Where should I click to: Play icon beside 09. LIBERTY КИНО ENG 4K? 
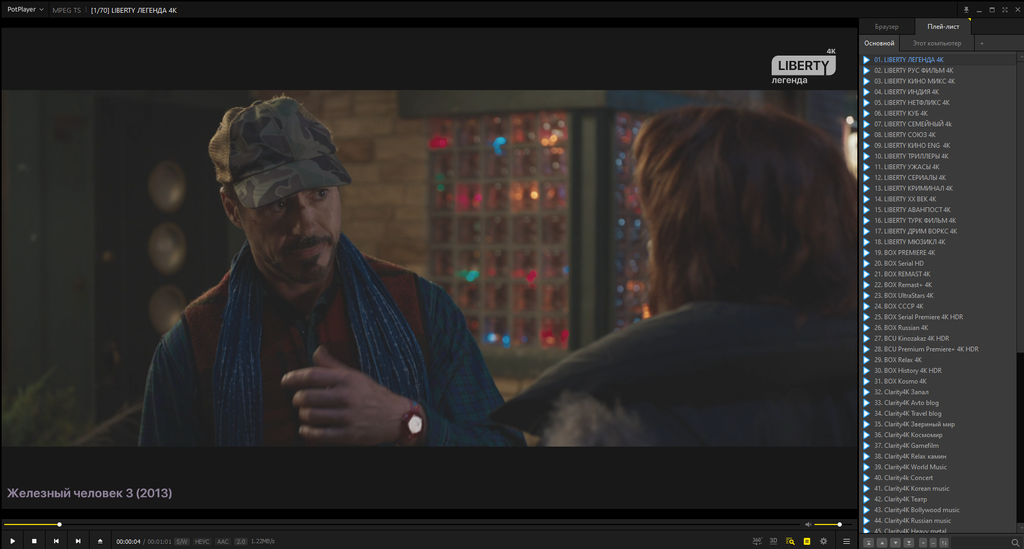tap(867, 146)
